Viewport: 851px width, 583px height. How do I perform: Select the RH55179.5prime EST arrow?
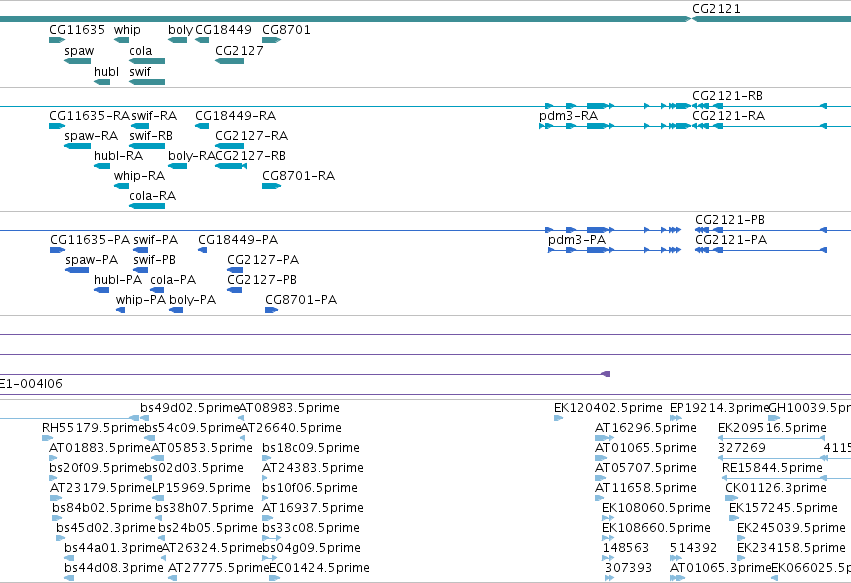tap(48, 438)
